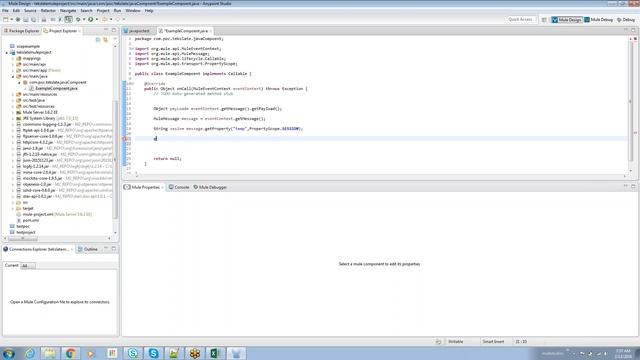640x360 pixels.
Task: Switch to Debug perspective
Action: pyautogui.click(x=626, y=20)
